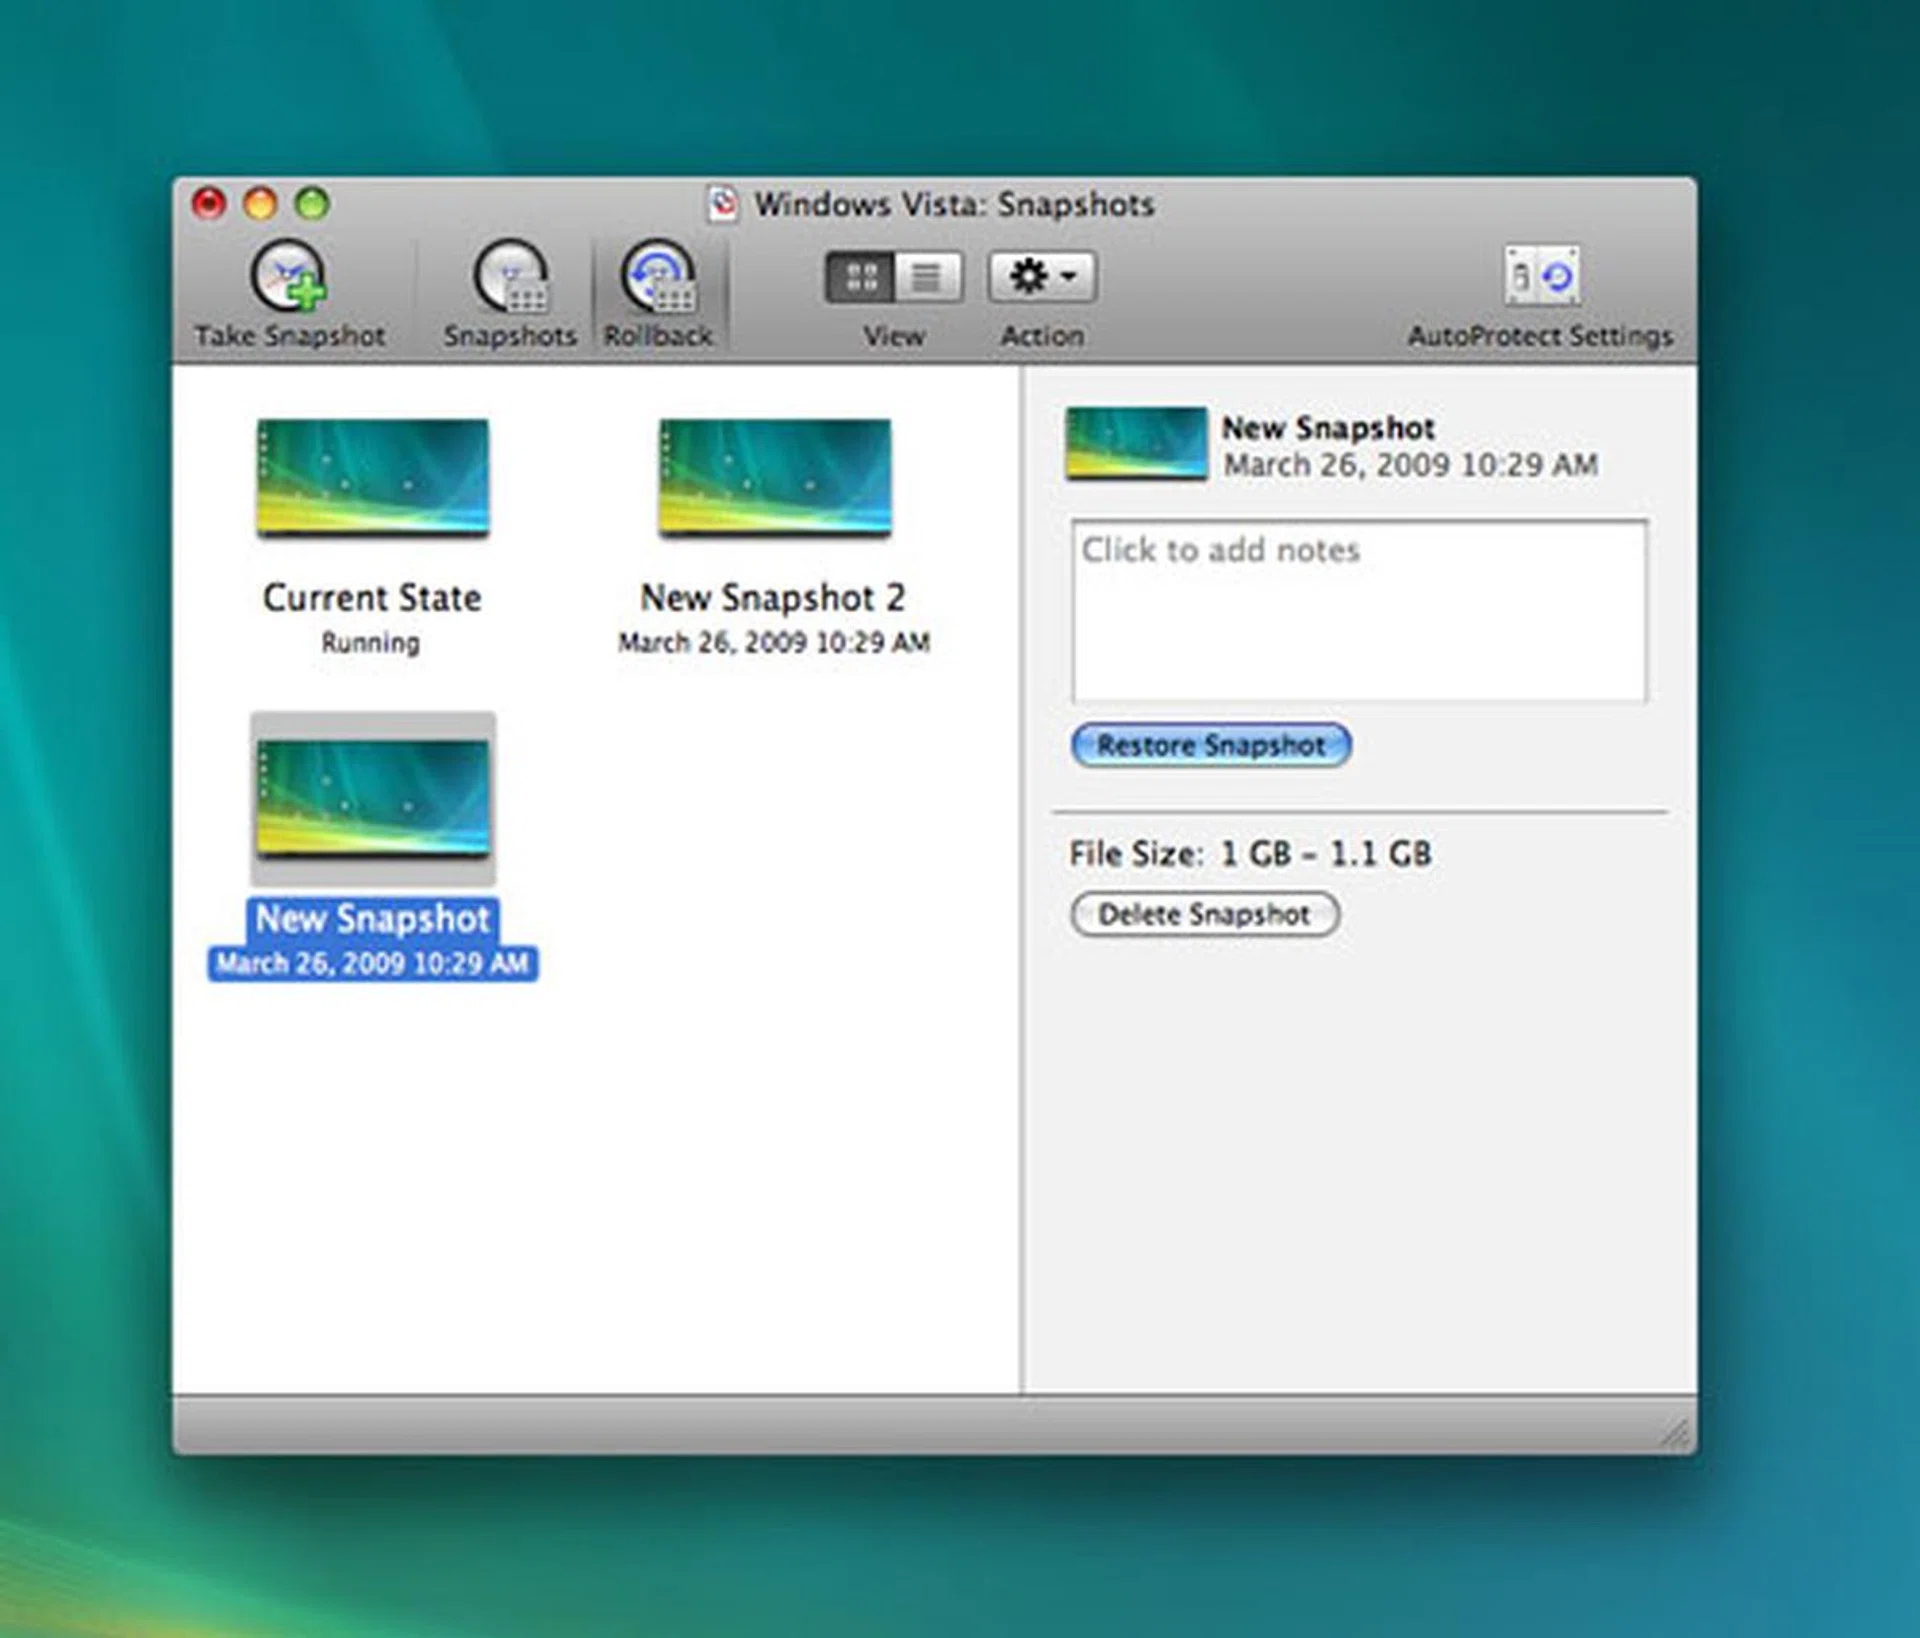Click the window title bar application icon
The height and width of the screenshot is (1638, 1920).
click(724, 203)
